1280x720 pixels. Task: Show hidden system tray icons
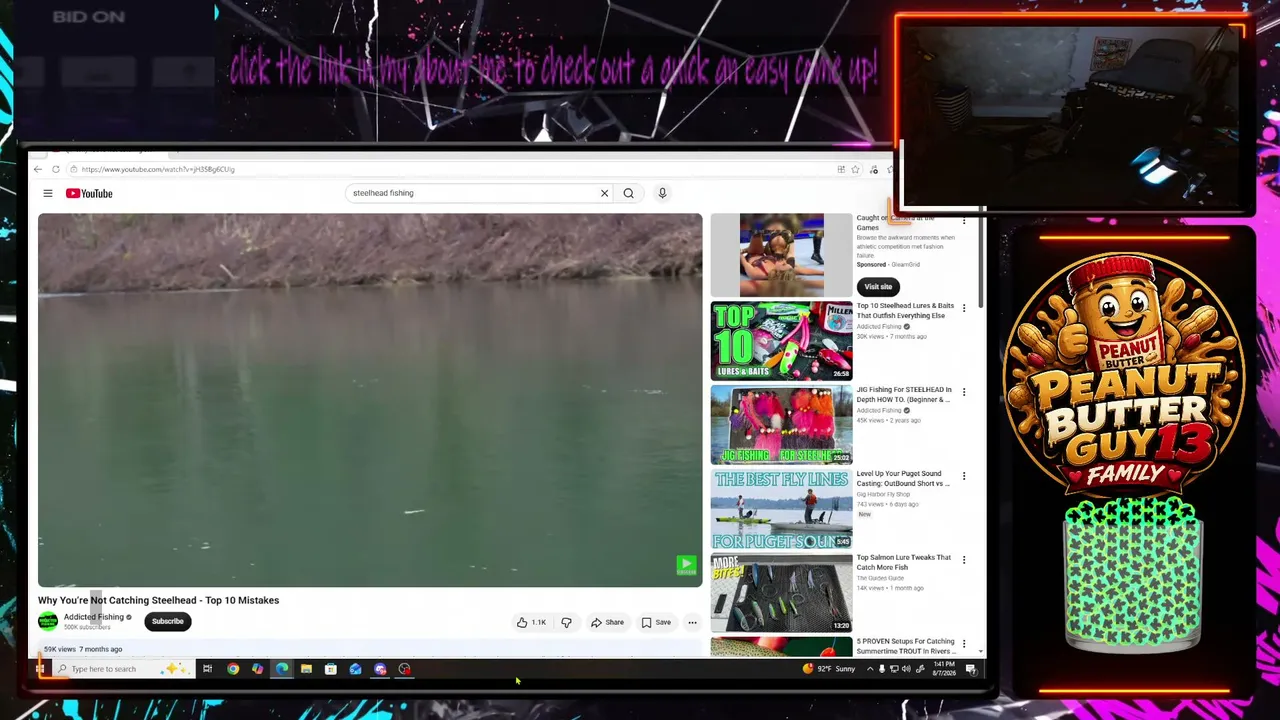tap(870, 669)
